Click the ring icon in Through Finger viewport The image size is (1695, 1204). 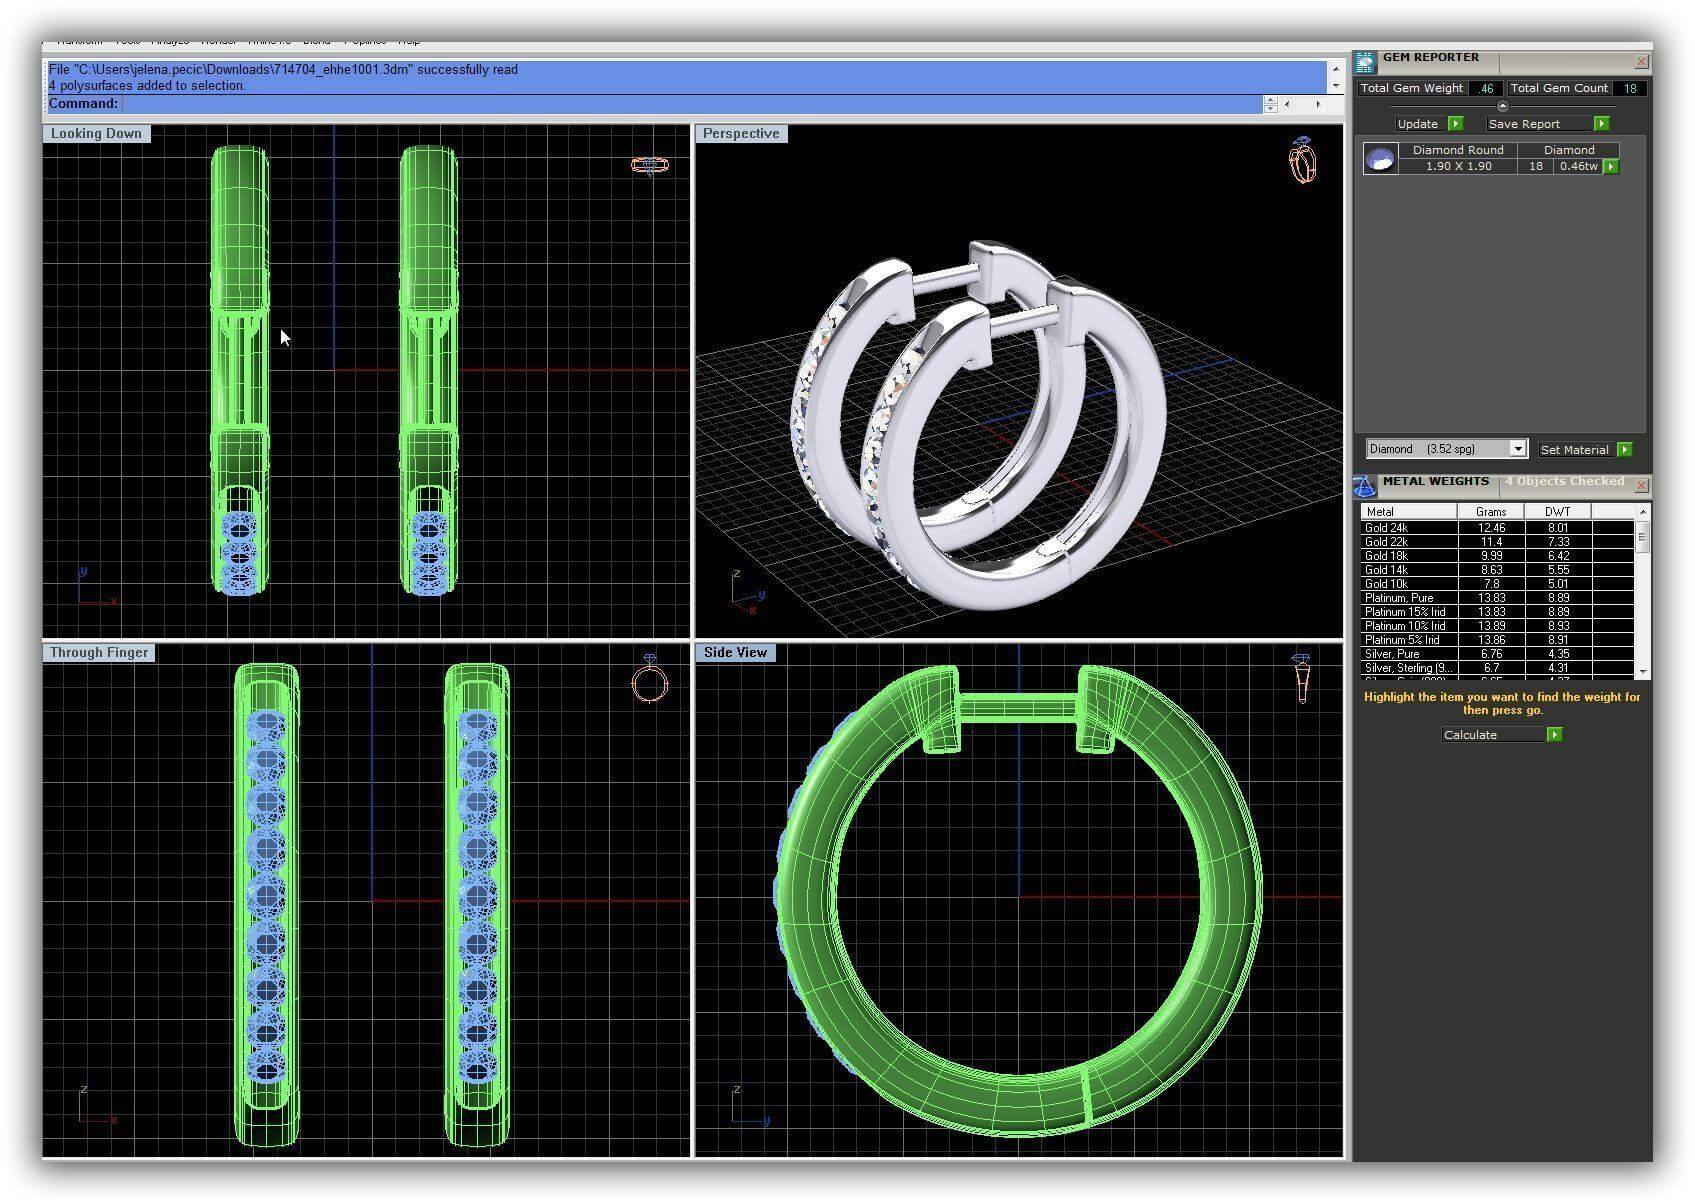click(x=649, y=678)
